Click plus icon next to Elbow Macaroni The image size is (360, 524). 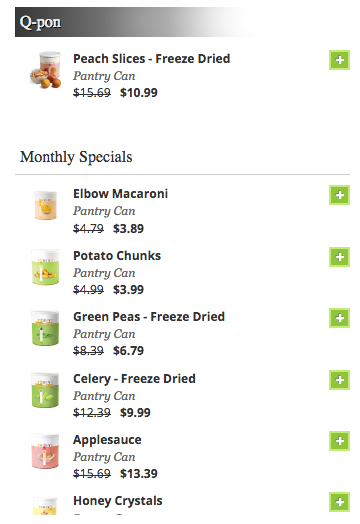click(339, 195)
